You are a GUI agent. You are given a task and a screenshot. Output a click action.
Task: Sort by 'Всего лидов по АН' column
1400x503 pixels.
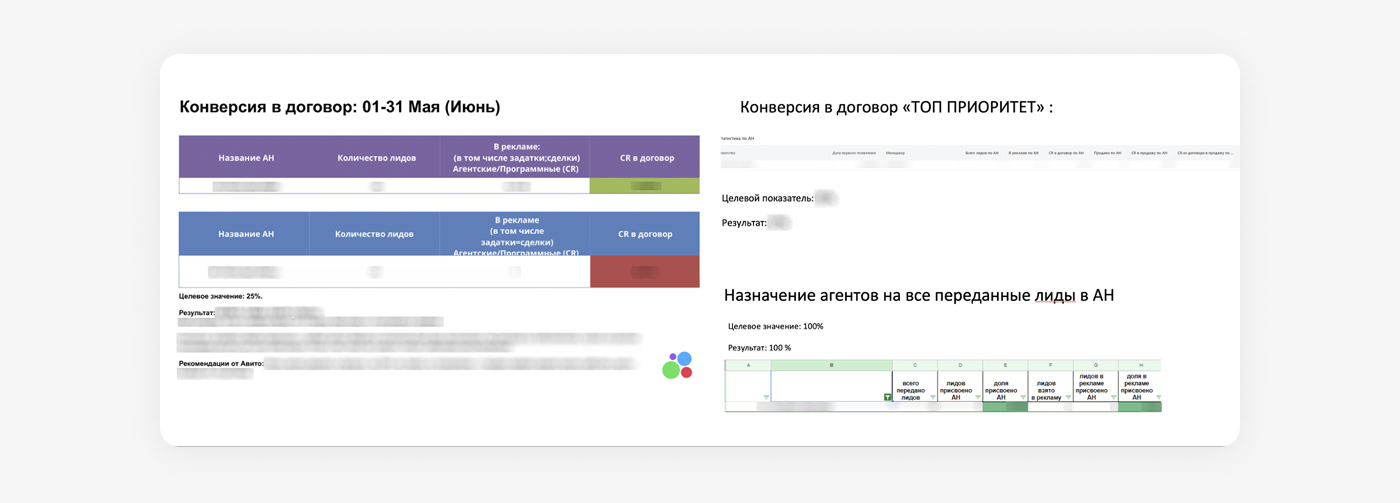point(981,153)
